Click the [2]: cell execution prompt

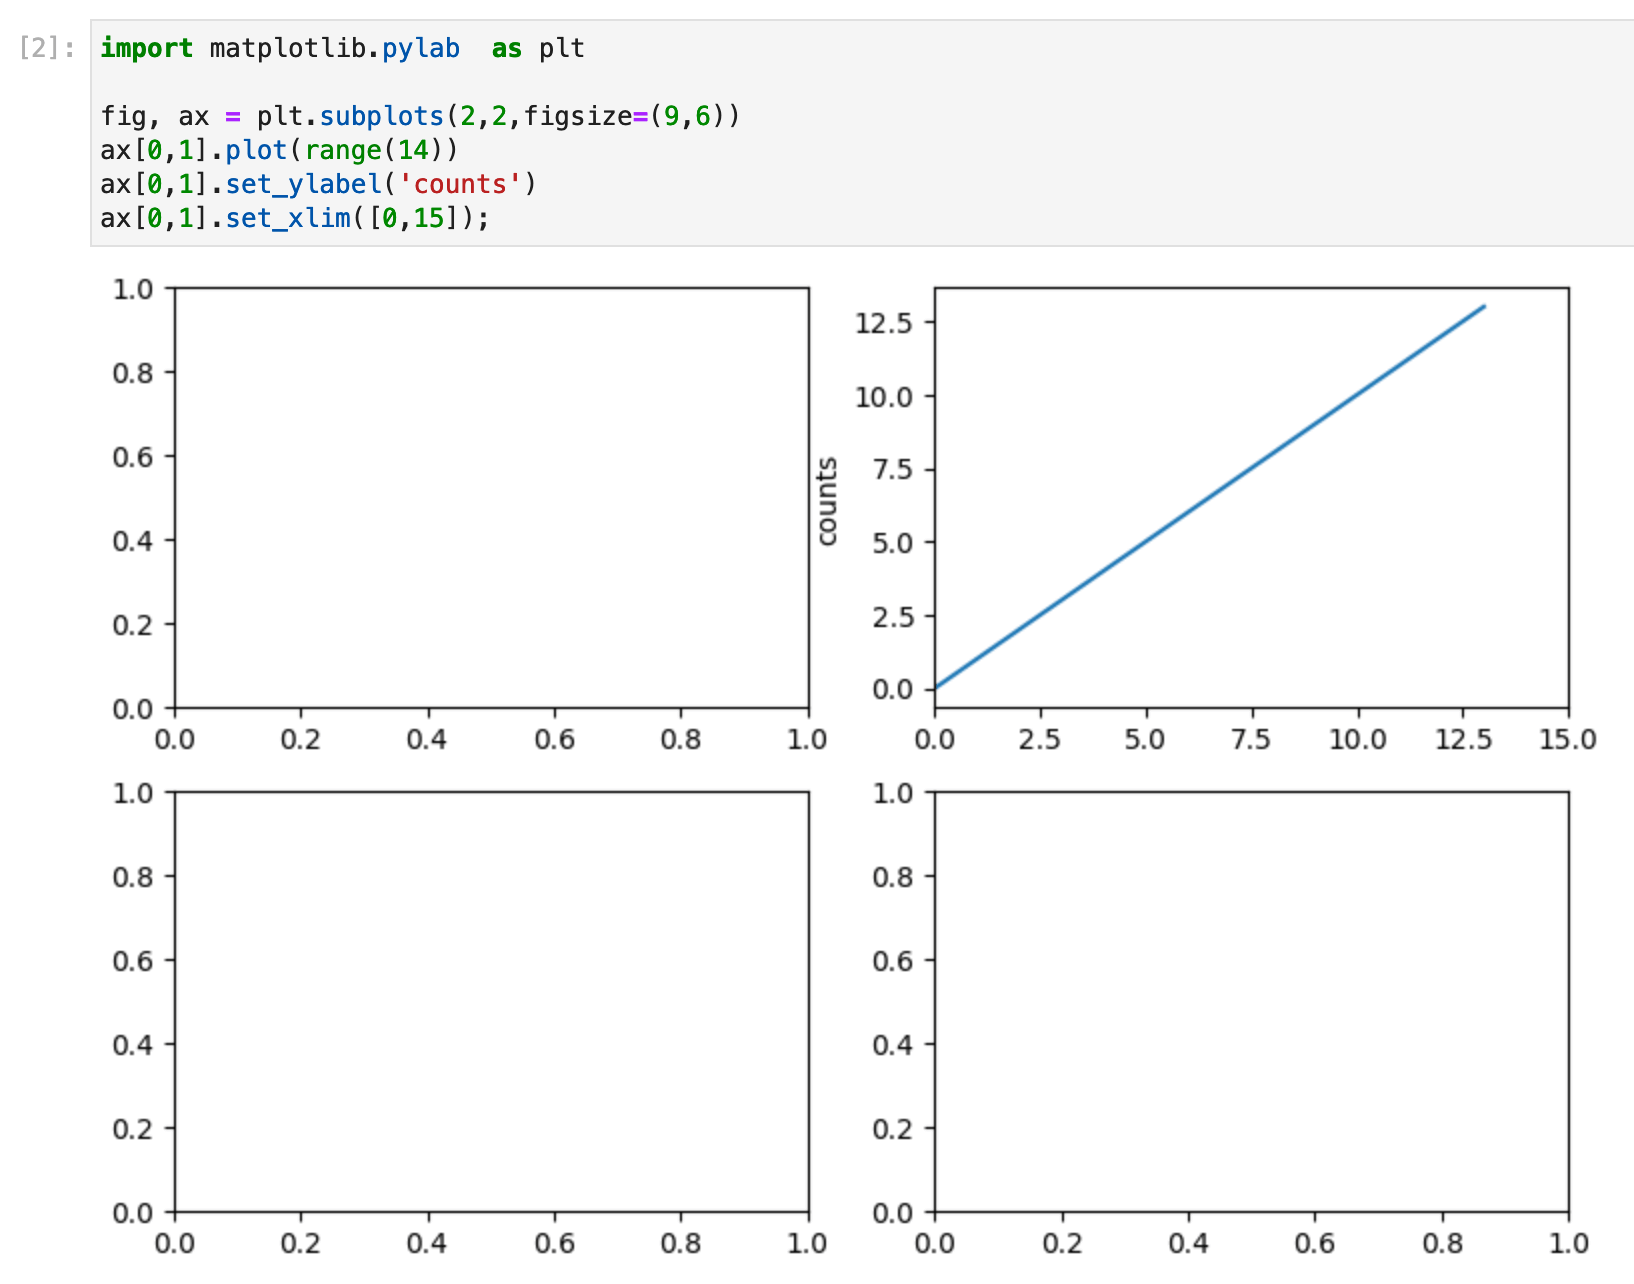pos(47,48)
